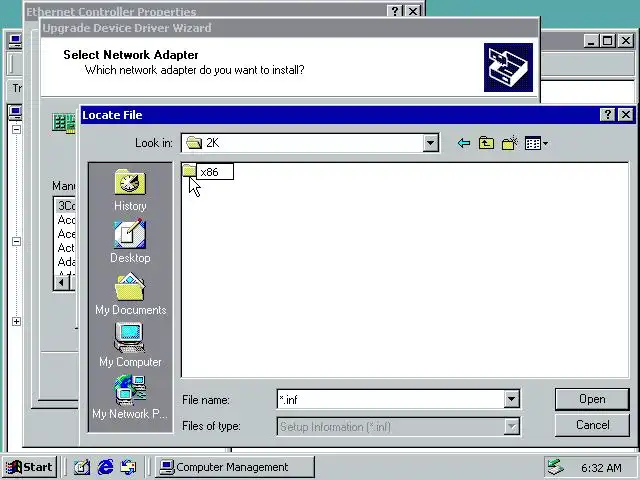Image resolution: width=640 pixels, height=480 pixels.
Task: Click the 6:32 AM clock
Action: 601,468
